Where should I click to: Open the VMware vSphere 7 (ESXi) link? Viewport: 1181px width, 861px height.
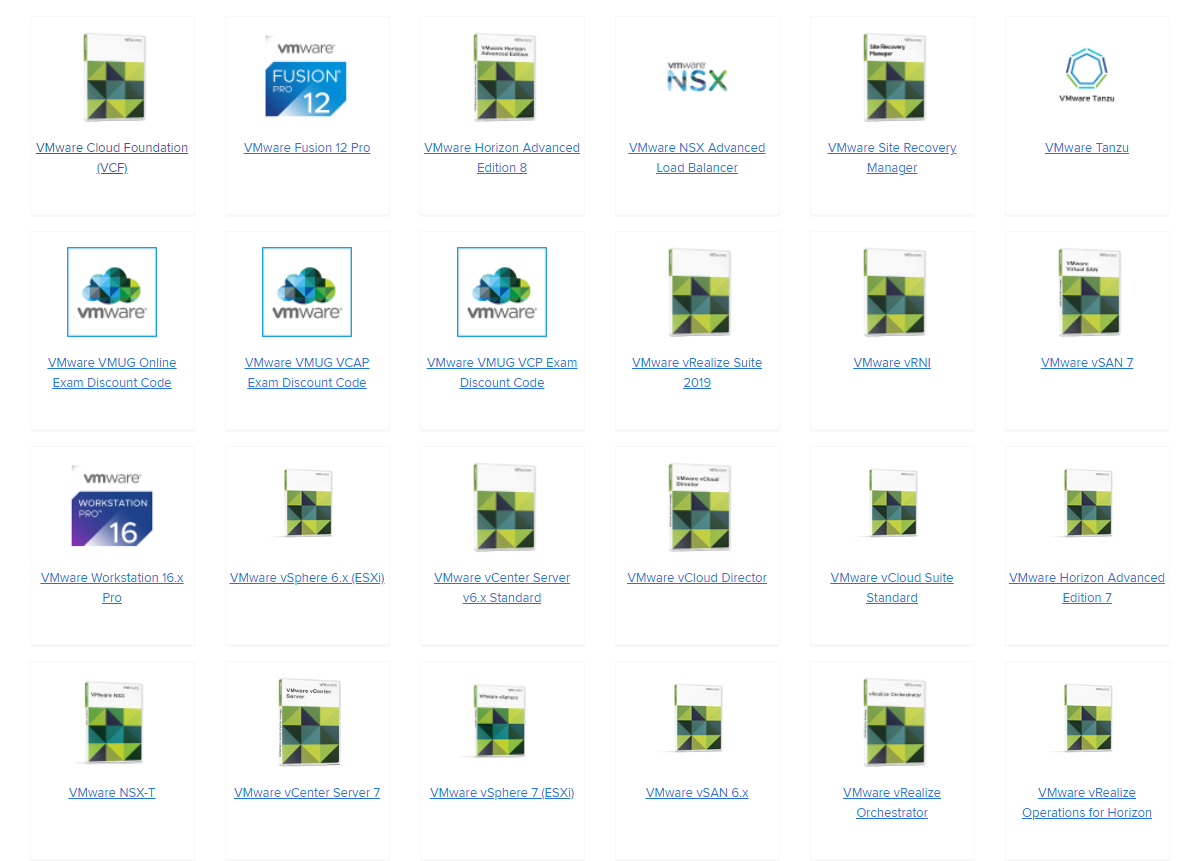click(x=502, y=792)
